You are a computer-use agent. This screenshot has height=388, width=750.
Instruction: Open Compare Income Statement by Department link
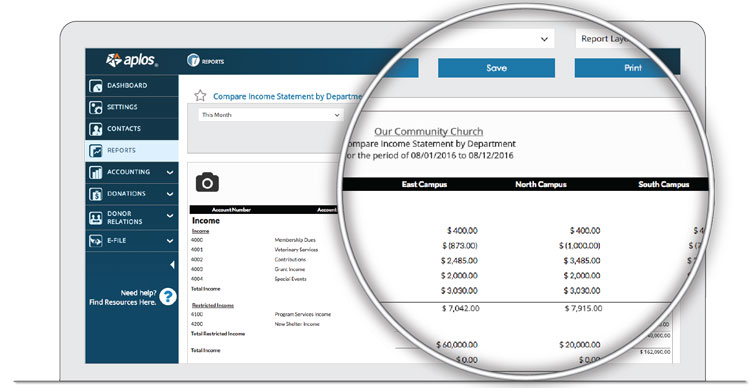click(287, 96)
